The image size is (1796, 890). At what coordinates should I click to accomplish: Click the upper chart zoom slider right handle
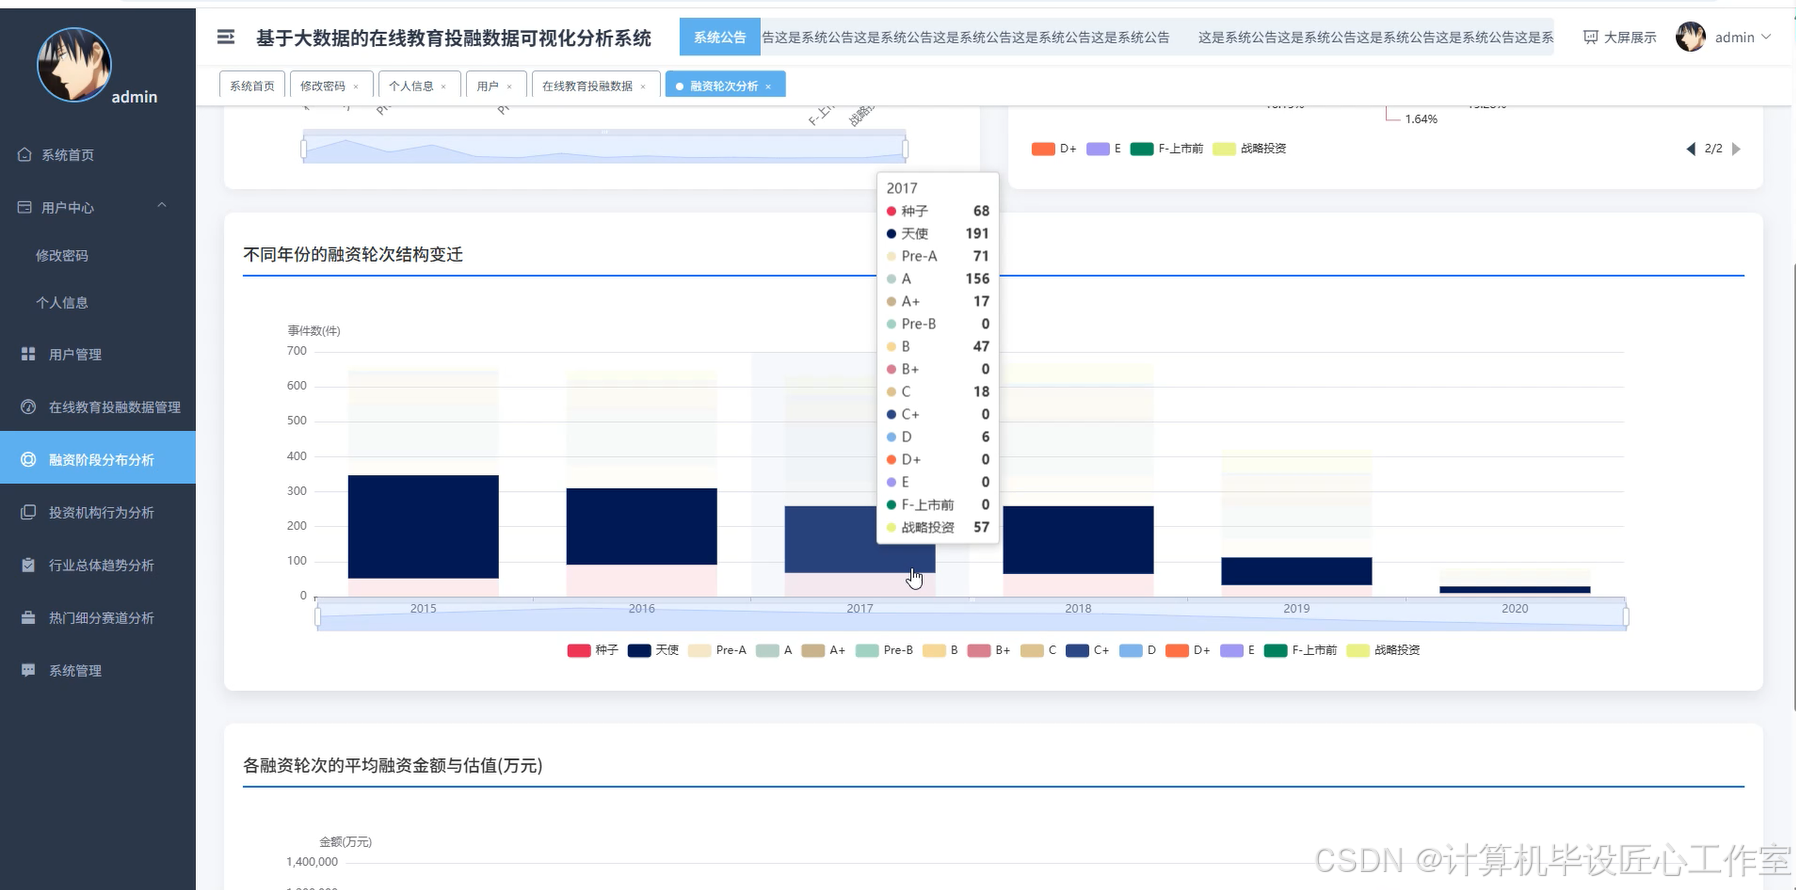[x=905, y=150]
